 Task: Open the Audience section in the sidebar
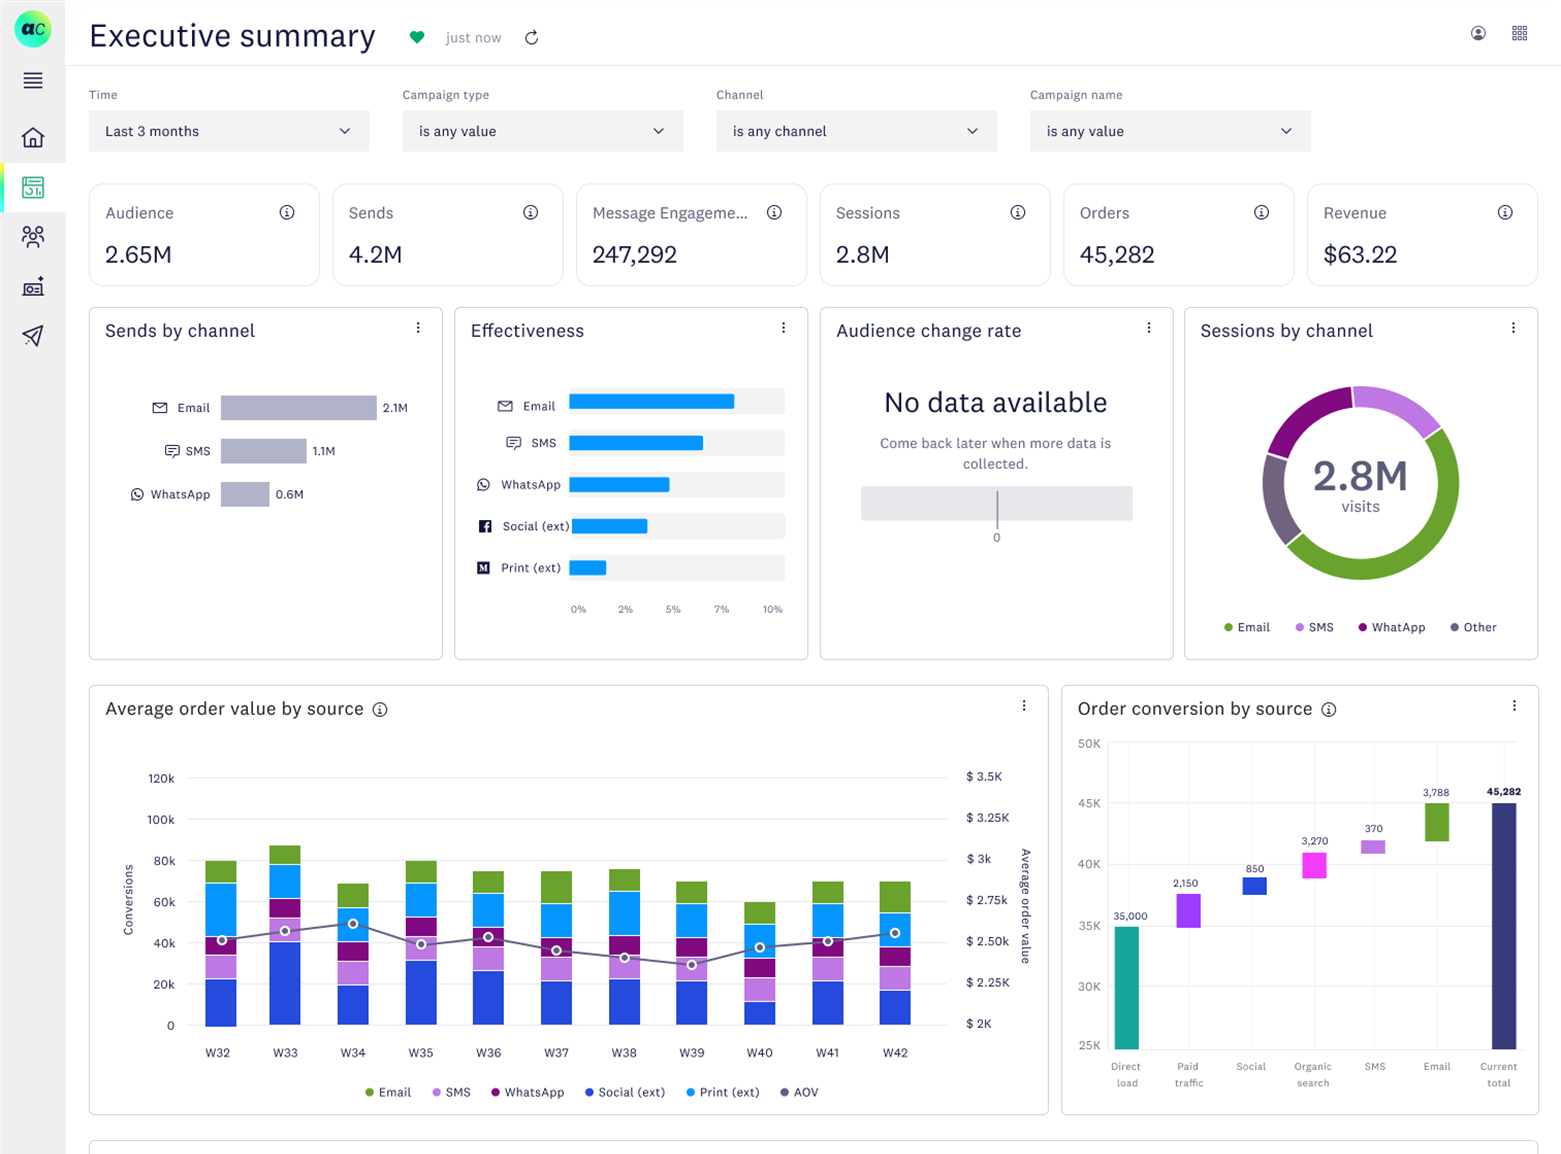pos(33,238)
